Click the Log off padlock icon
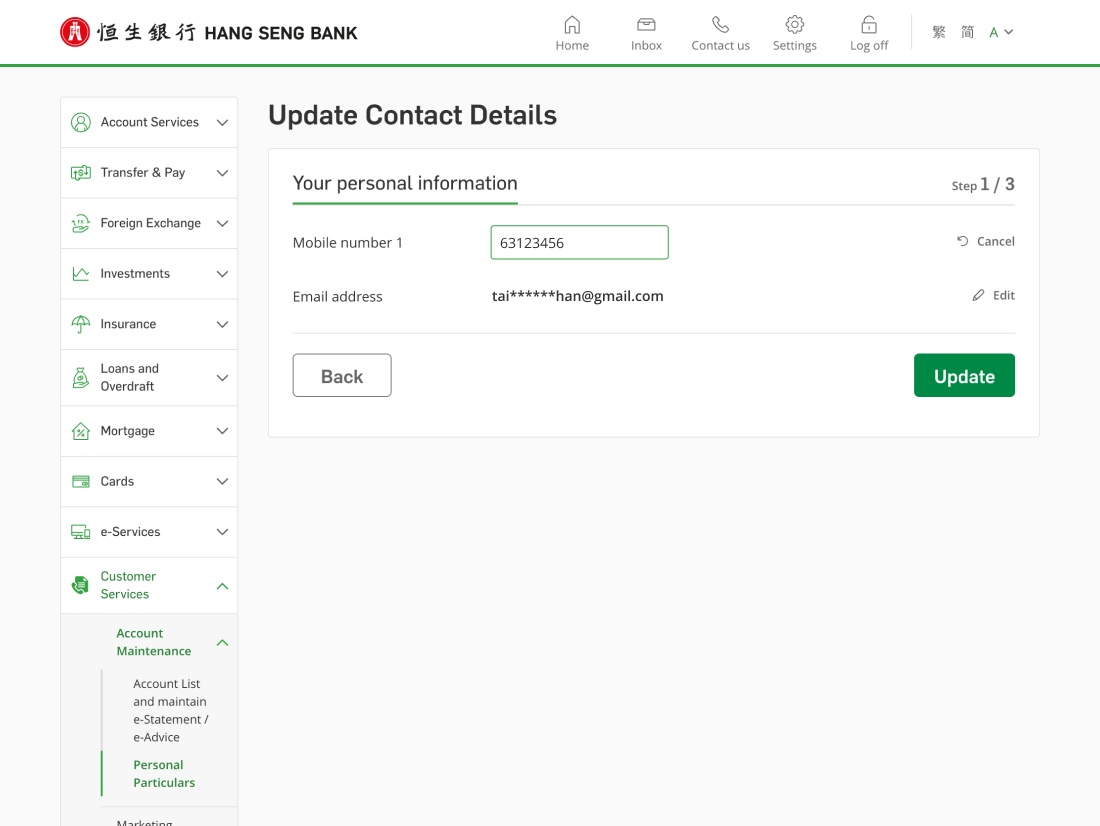The width and height of the screenshot is (1100, 826). tap(869, 25)
